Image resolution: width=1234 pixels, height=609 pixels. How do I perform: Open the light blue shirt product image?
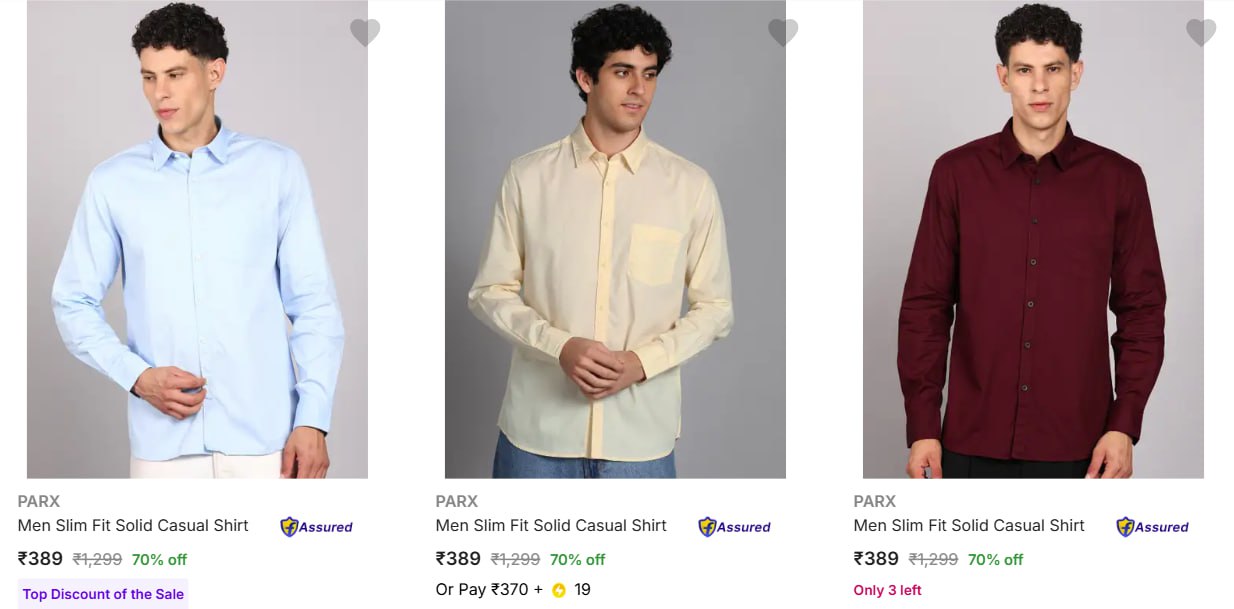[197, 240]
